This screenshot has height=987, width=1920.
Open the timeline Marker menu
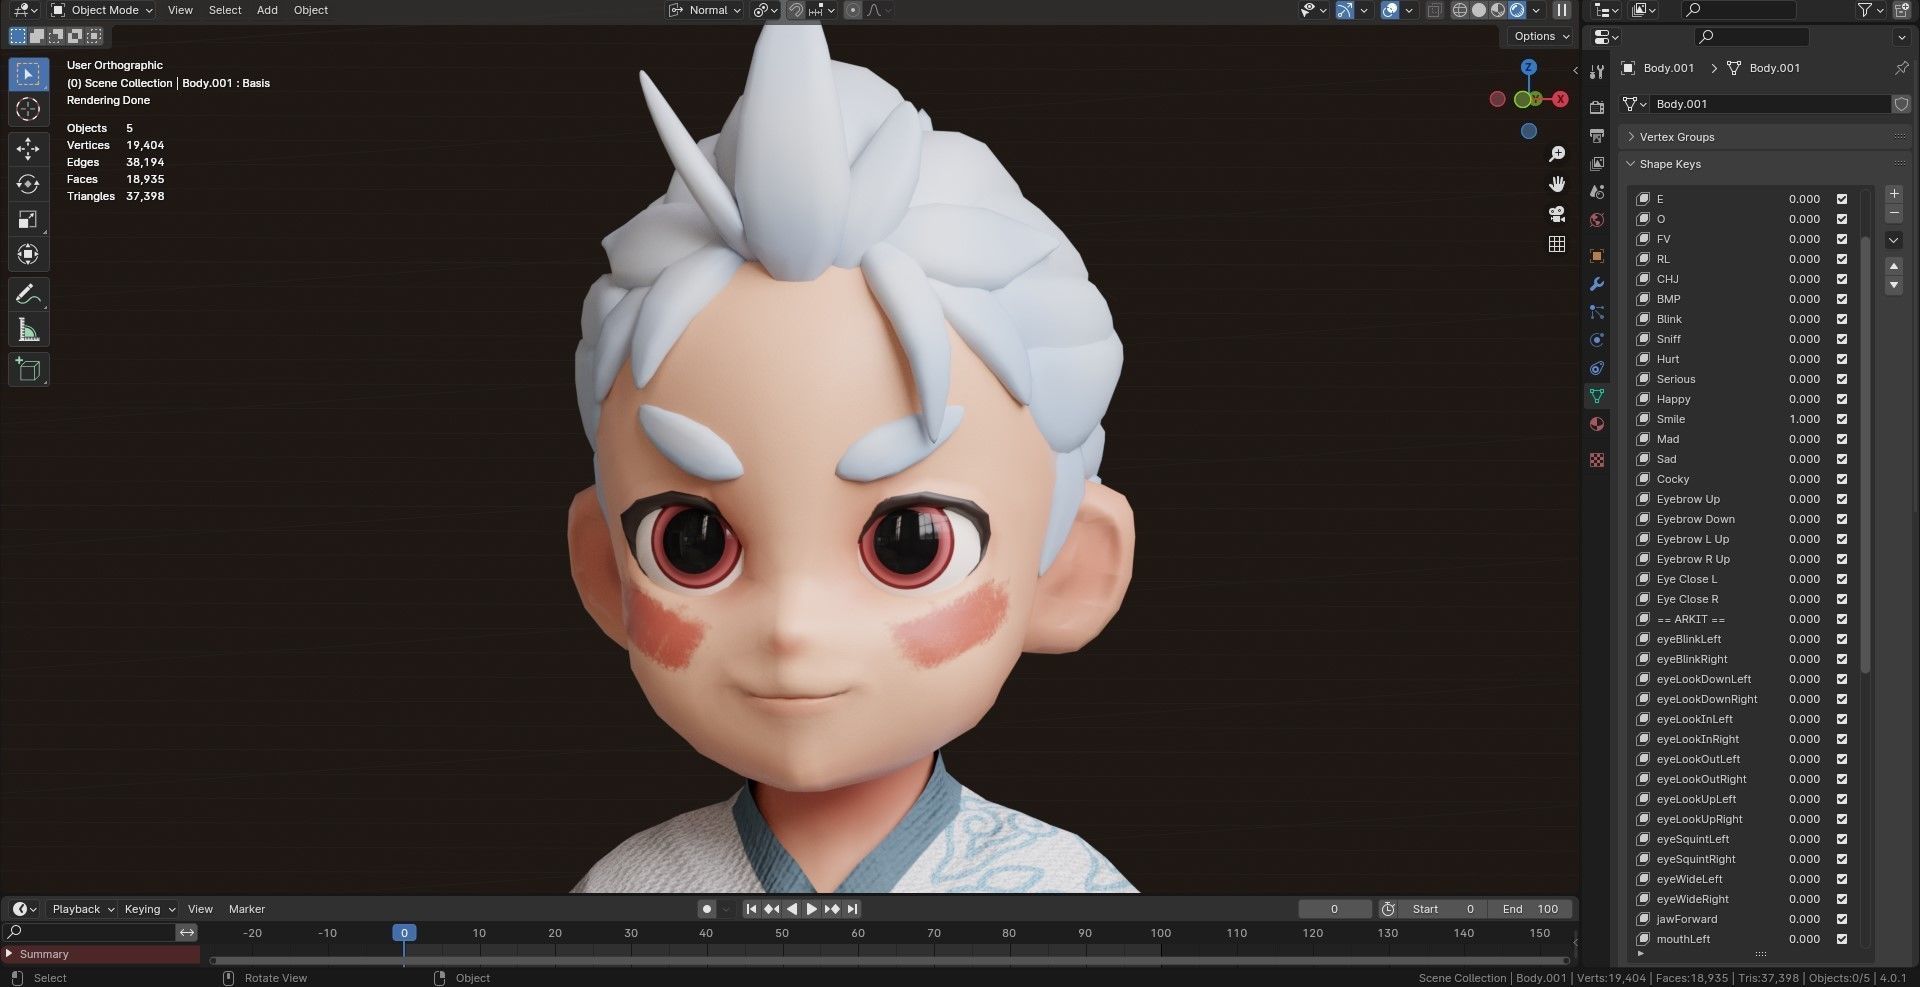247,909
